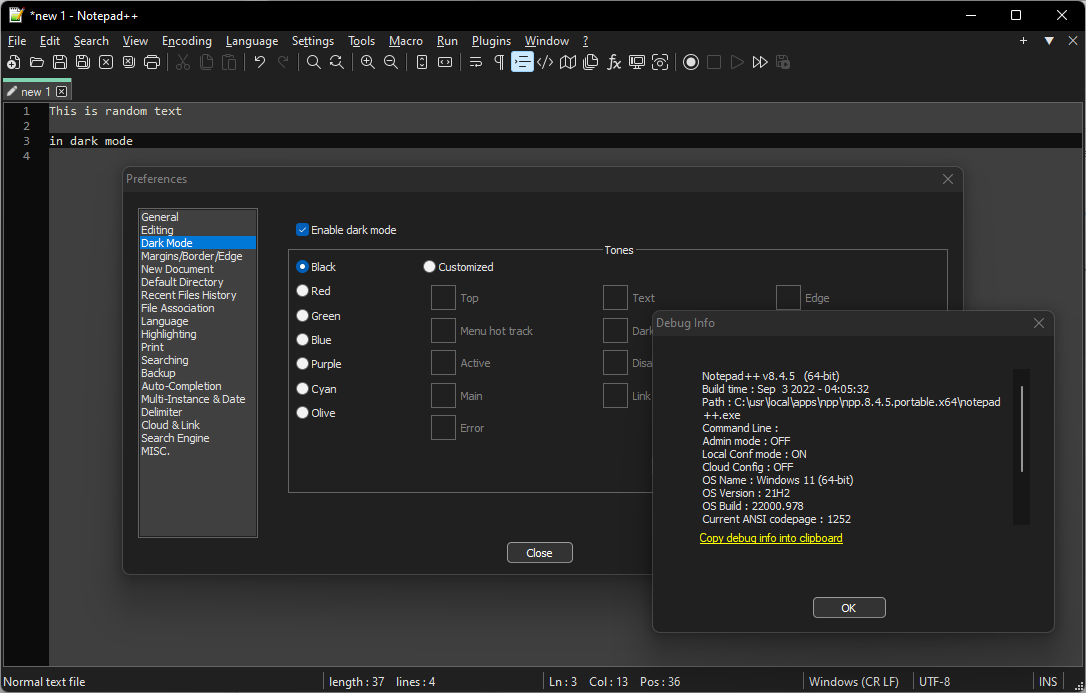1086x693 pixels.
Task: Open the Plugins menu
Action: coord(491,41)
